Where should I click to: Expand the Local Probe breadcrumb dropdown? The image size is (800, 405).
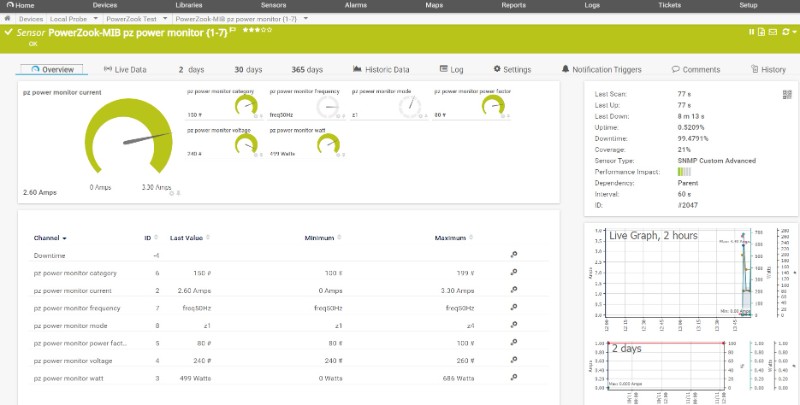coord(95,19)
